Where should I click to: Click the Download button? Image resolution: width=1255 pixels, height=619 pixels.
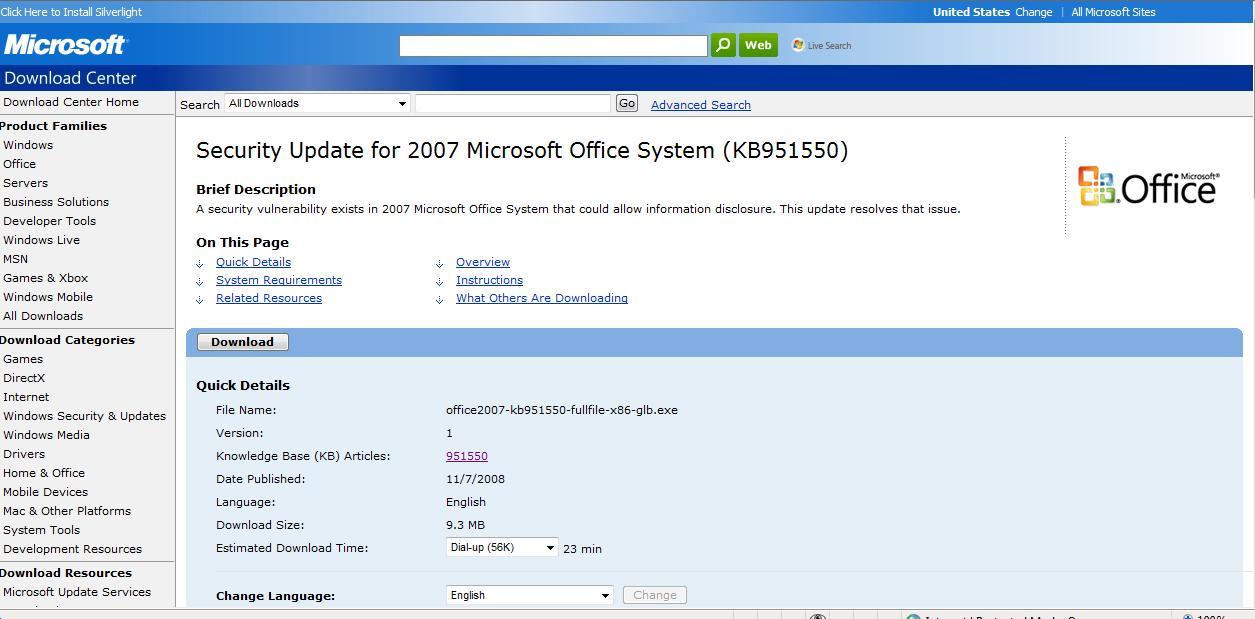click(243, 342)
